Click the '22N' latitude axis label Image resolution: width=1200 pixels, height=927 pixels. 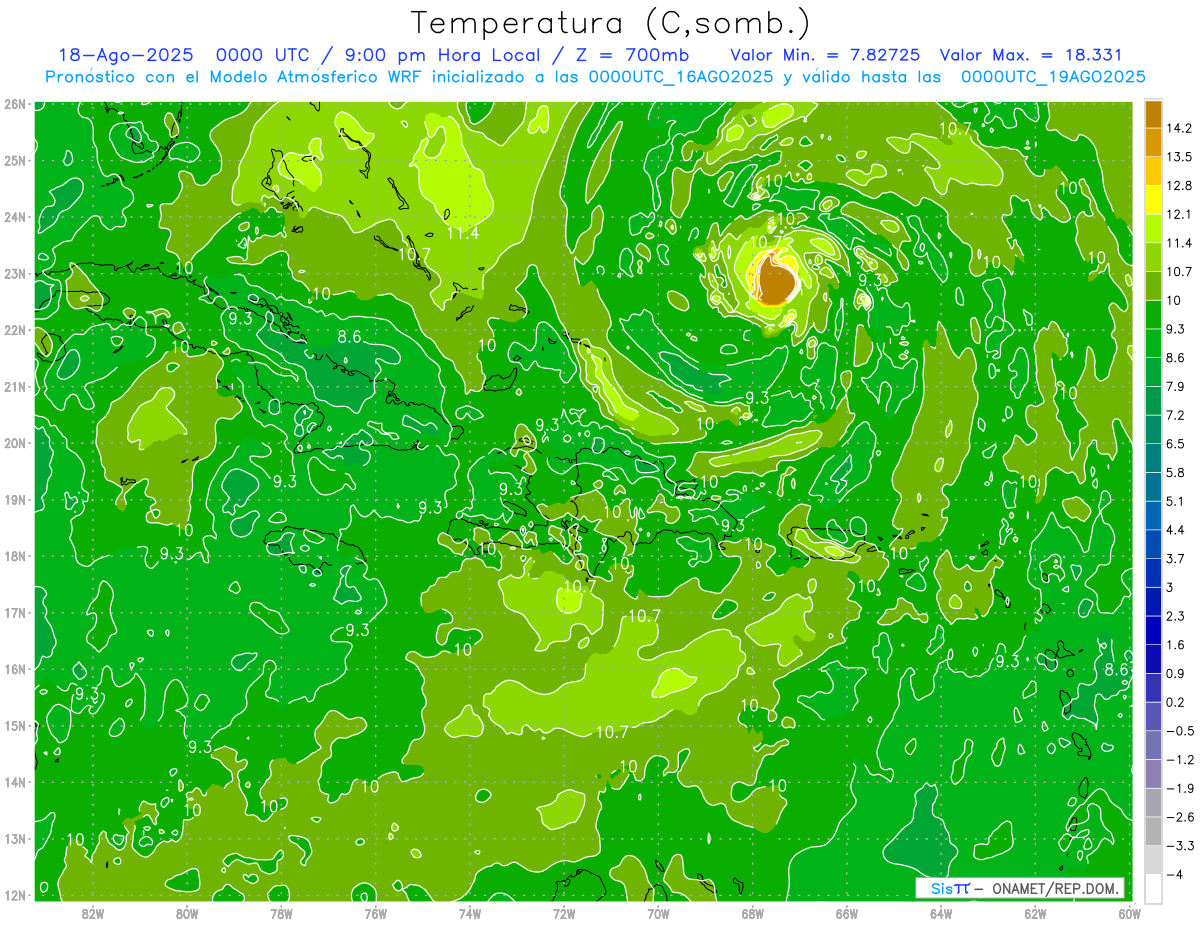click(x=14, y=329)
